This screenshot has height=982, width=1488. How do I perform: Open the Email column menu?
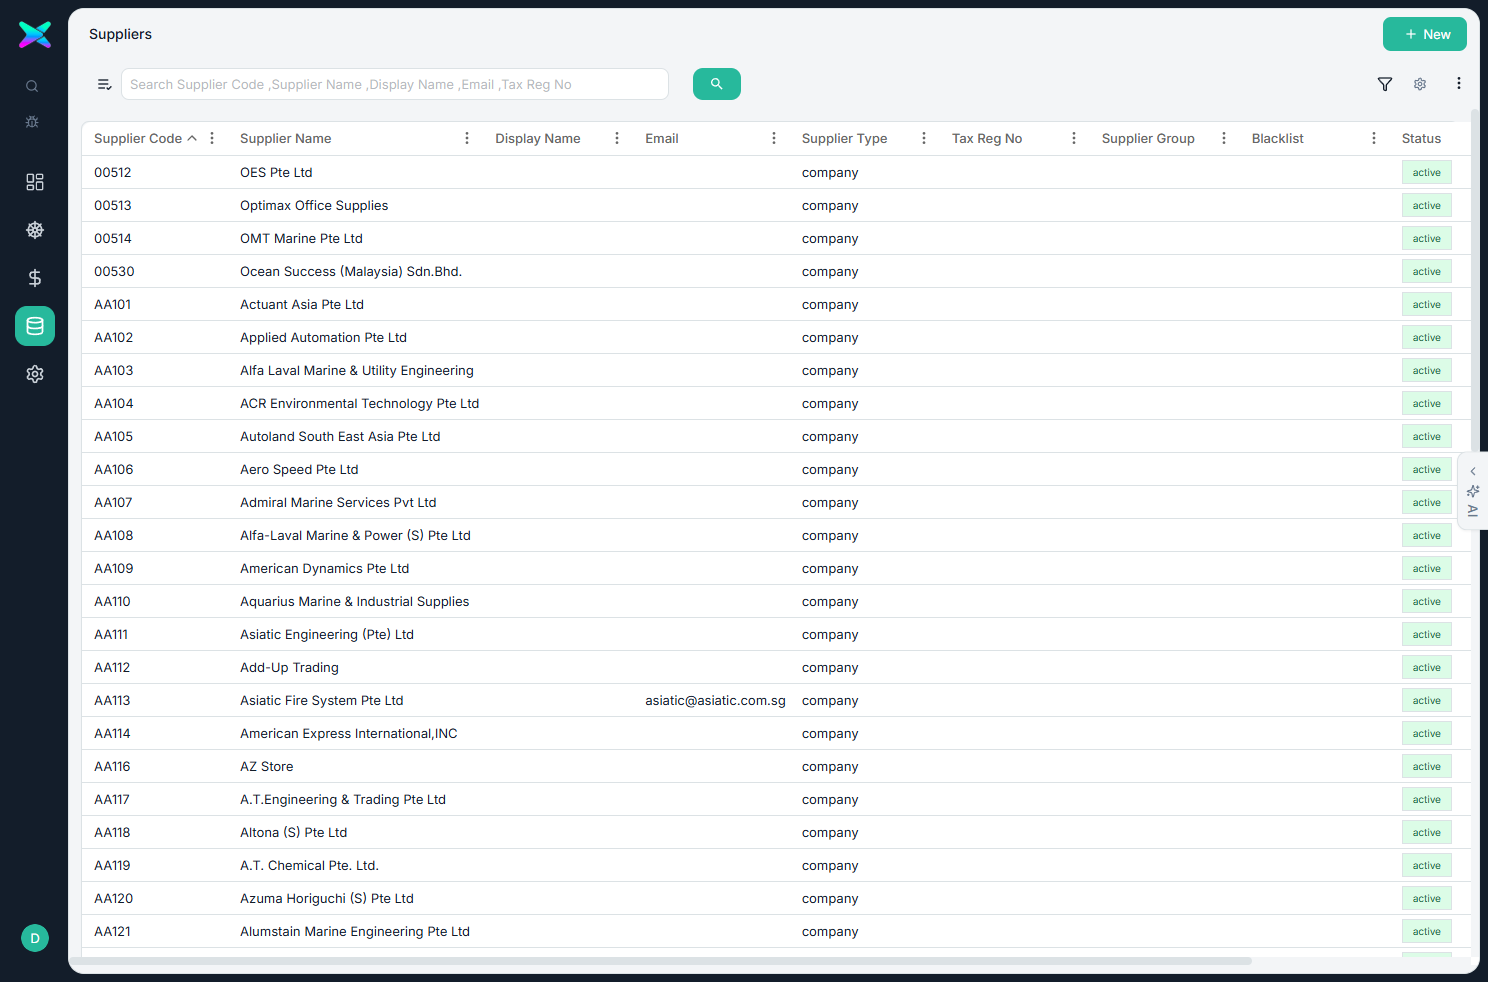pyautogui.click(x=774, y=138)
